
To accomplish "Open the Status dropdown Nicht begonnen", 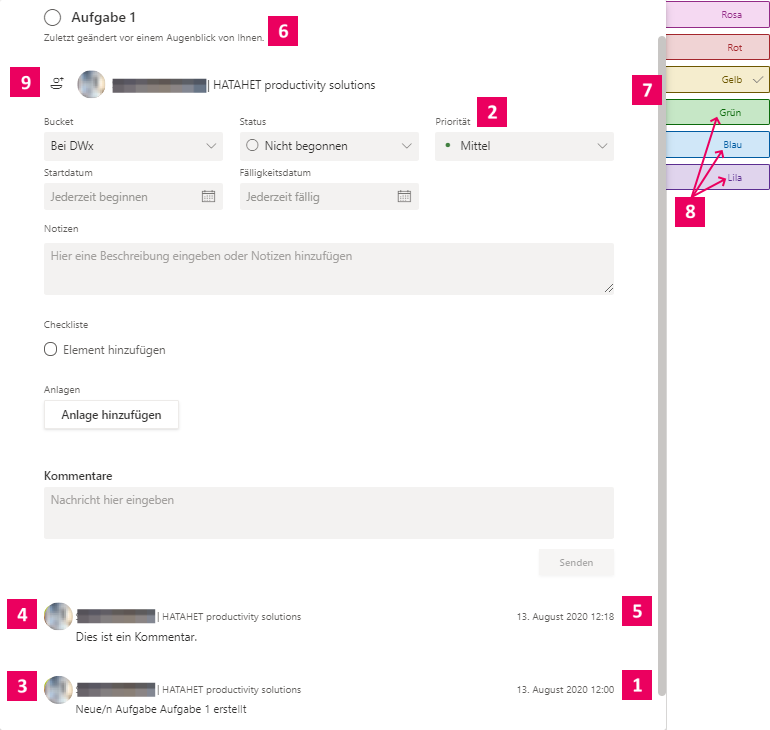I will click(x=329, y=146).
